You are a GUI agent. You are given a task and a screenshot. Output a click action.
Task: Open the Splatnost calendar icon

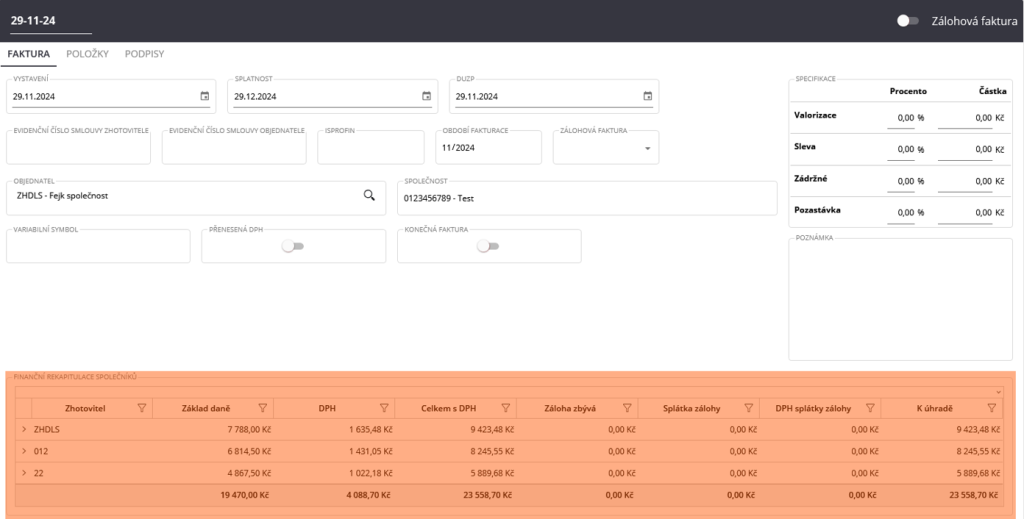tap(426, 97)
